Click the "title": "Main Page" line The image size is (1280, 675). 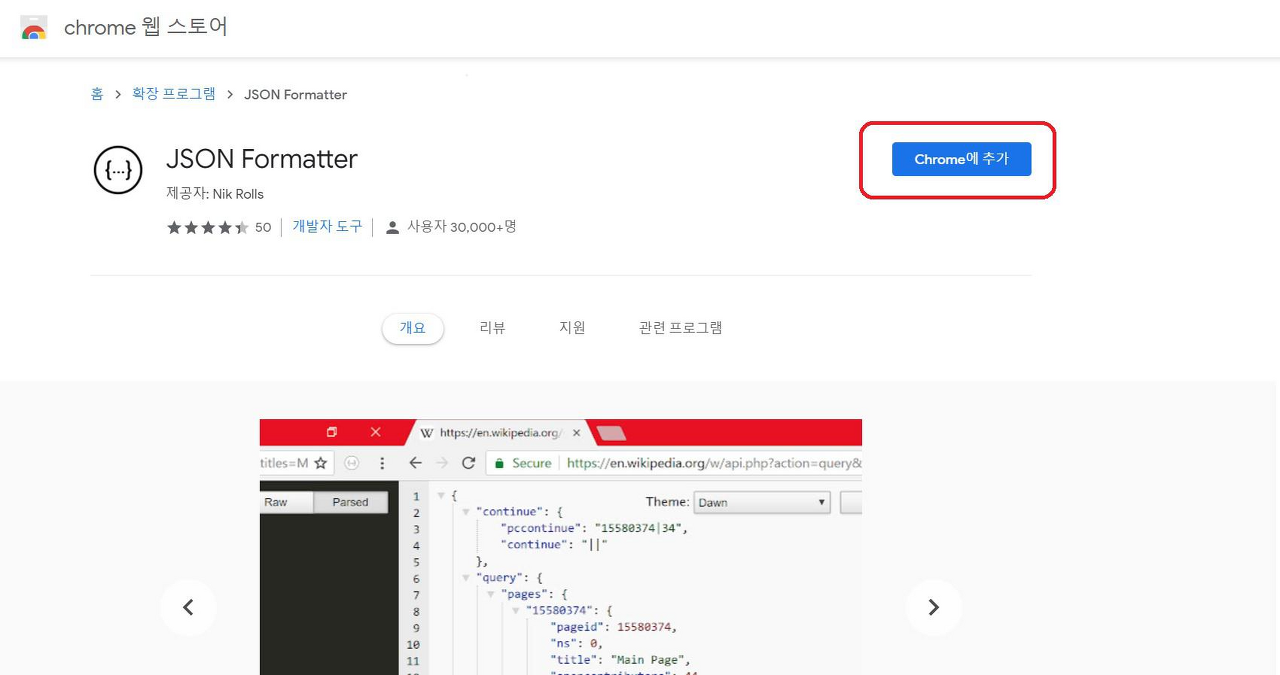point(620,660)
